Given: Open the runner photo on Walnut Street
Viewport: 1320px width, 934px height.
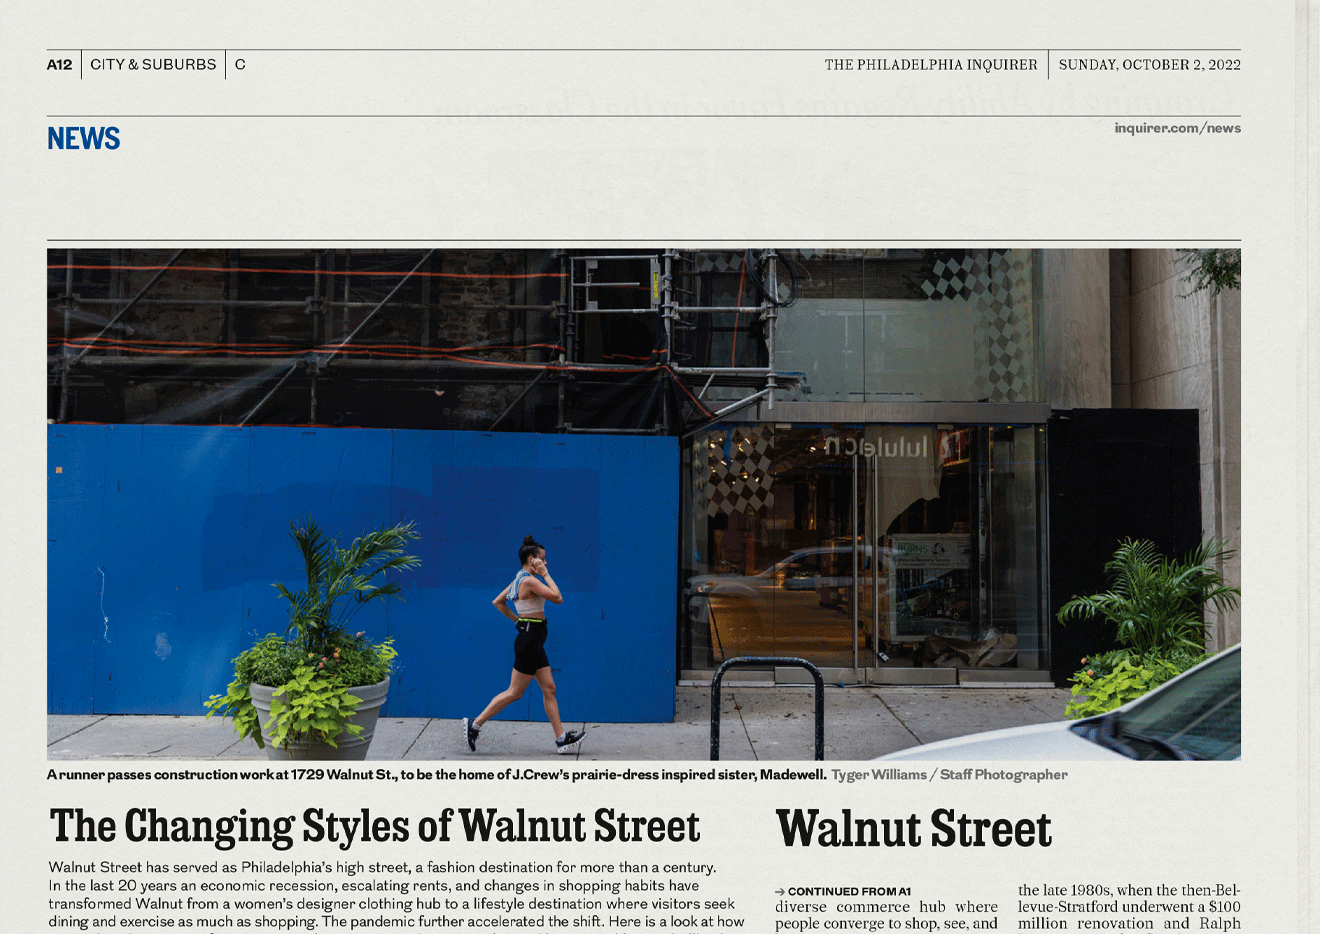Looking at the screenshot, I should (644, 504).
